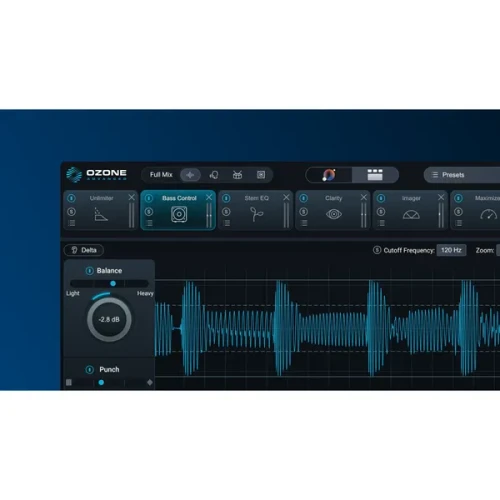Solo the Imager module

[x=381, y=212]
